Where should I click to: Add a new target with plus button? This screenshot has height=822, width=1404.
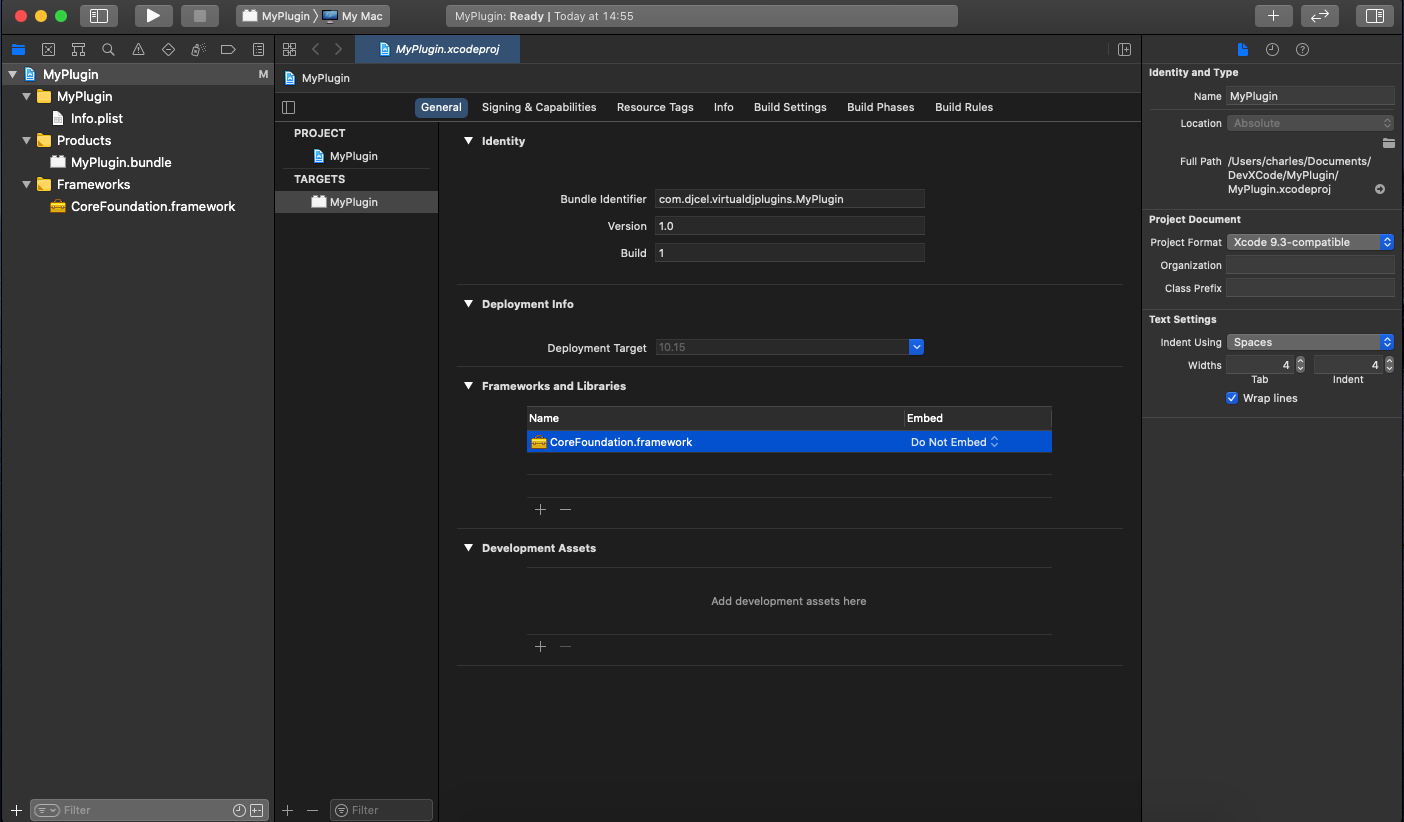tap(288, 810)
